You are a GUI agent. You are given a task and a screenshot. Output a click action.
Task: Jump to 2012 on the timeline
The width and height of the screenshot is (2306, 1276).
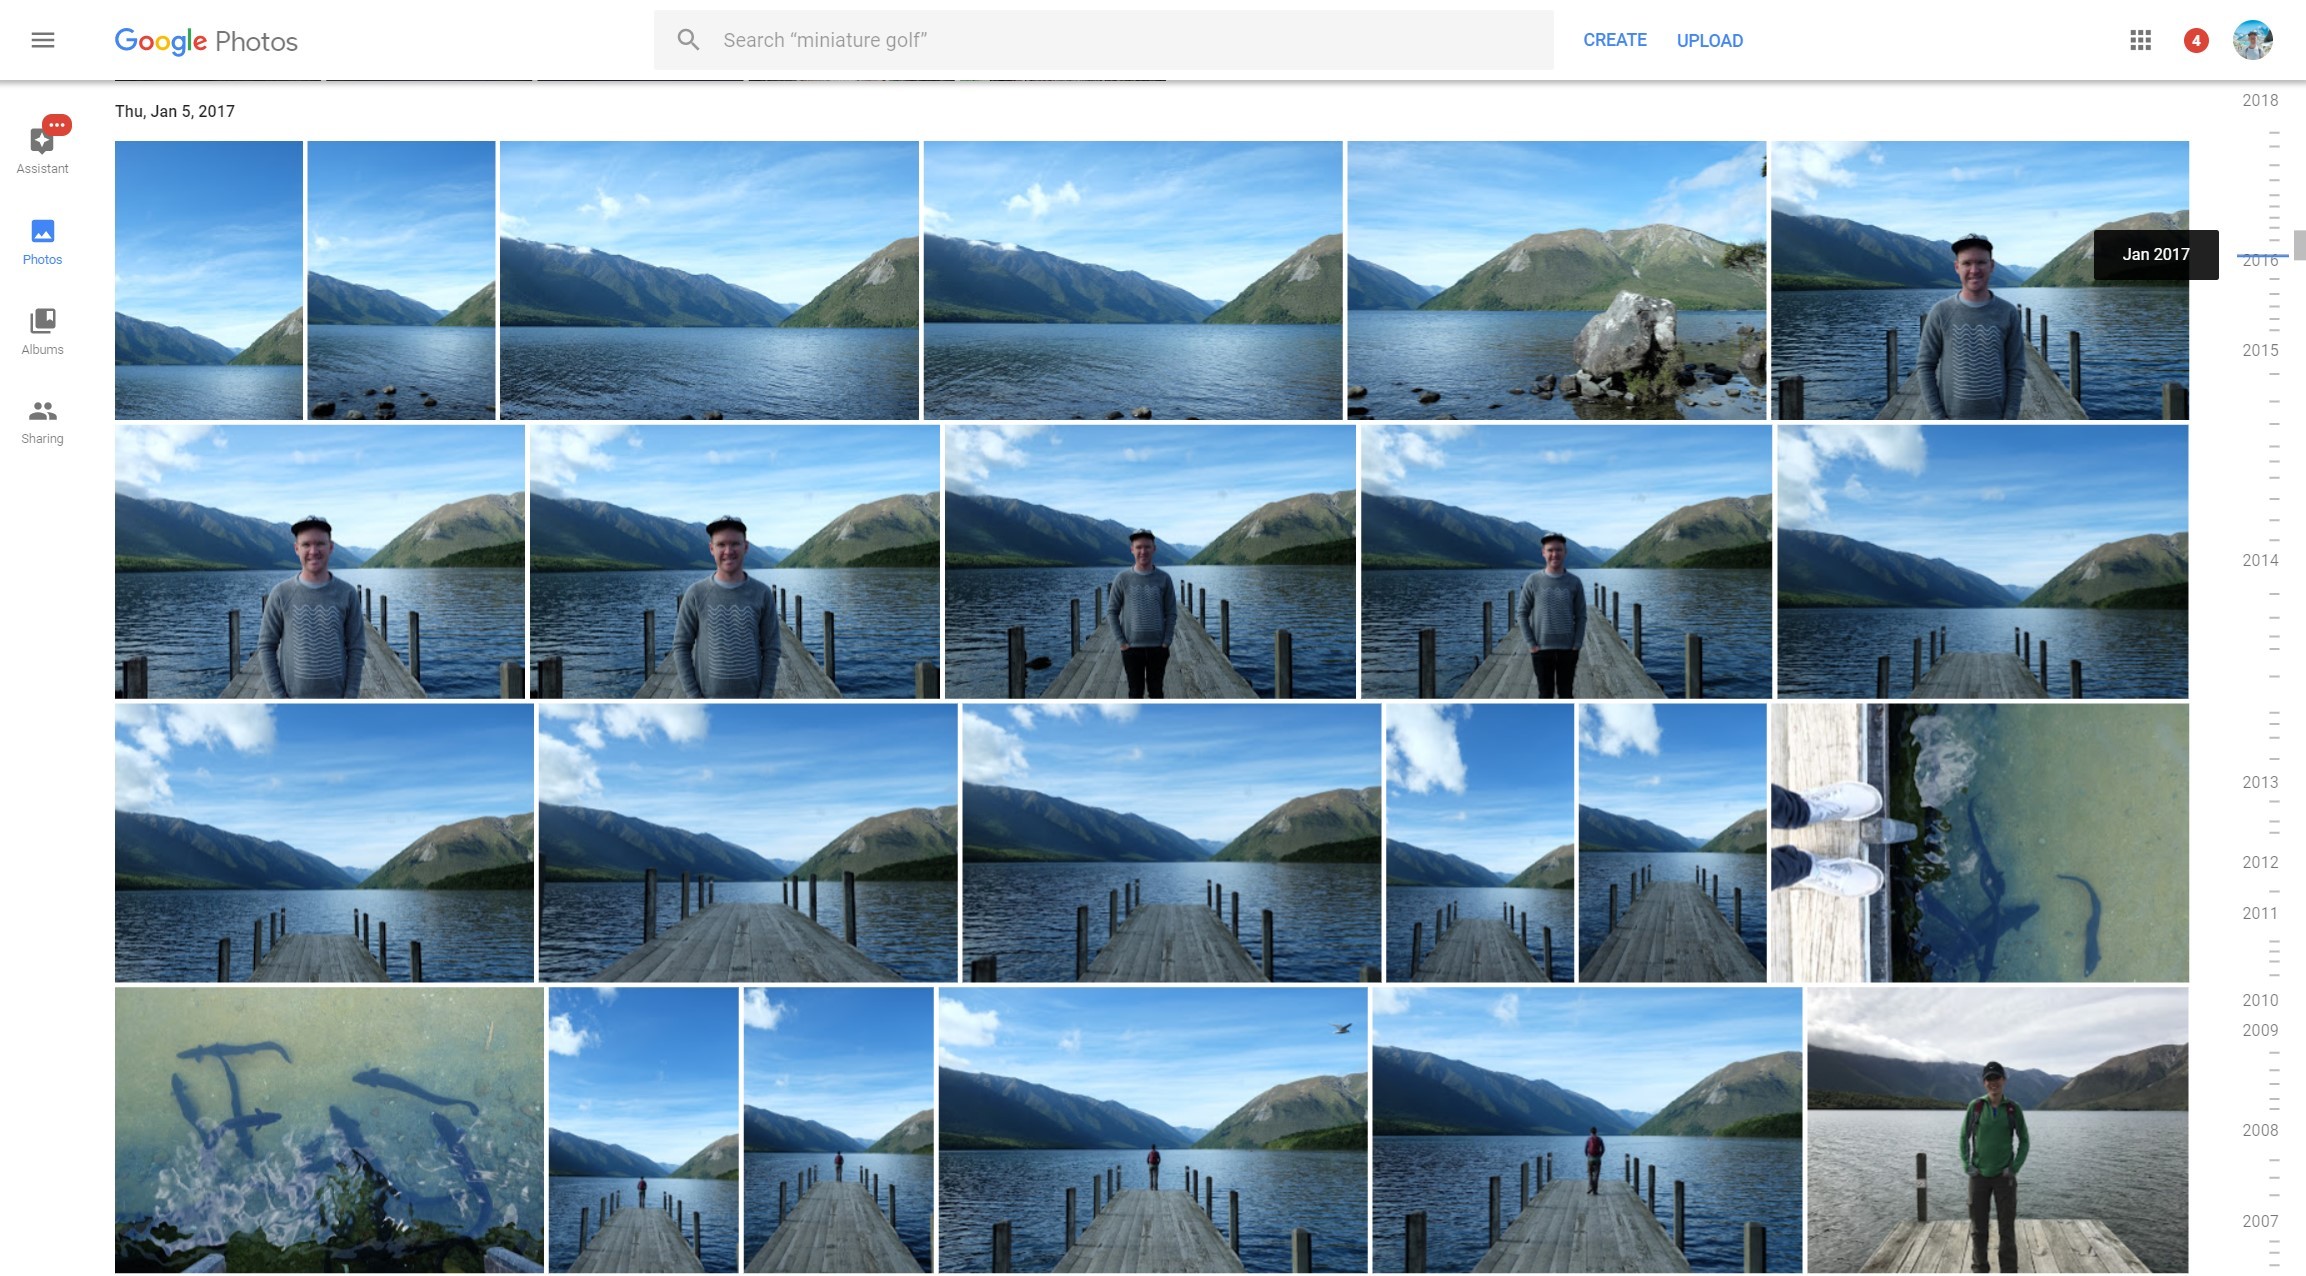point(2259,862)
